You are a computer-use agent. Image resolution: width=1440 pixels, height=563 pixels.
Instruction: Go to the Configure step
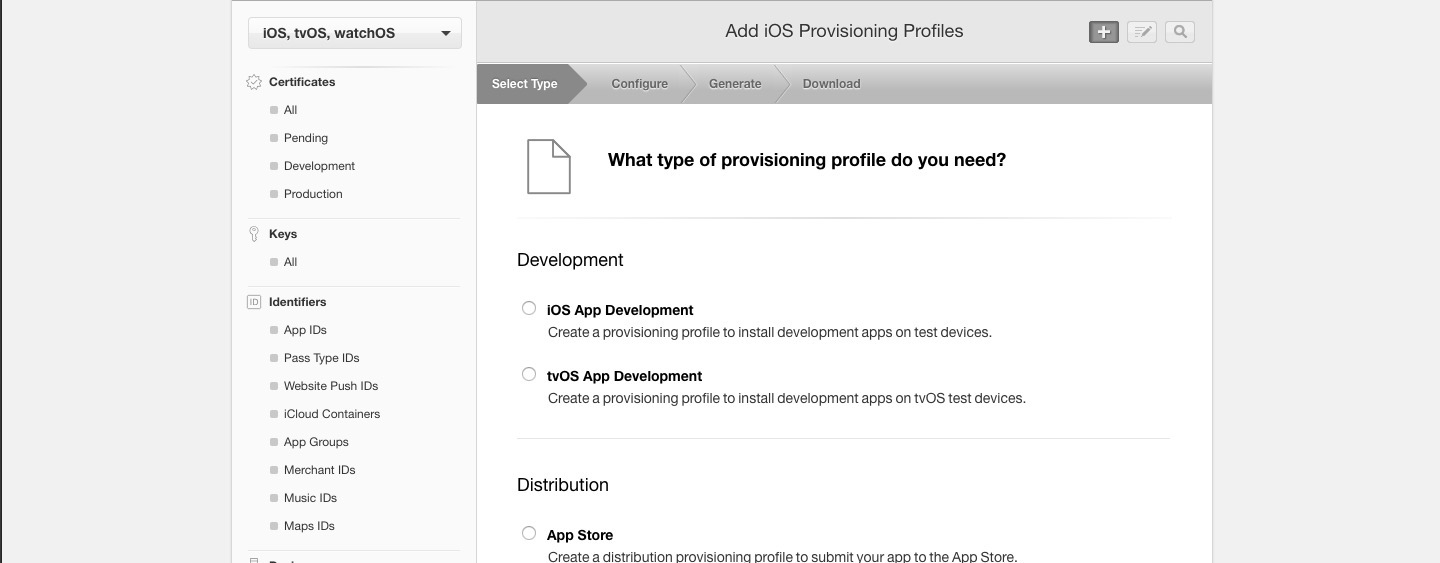pos(640,84)
